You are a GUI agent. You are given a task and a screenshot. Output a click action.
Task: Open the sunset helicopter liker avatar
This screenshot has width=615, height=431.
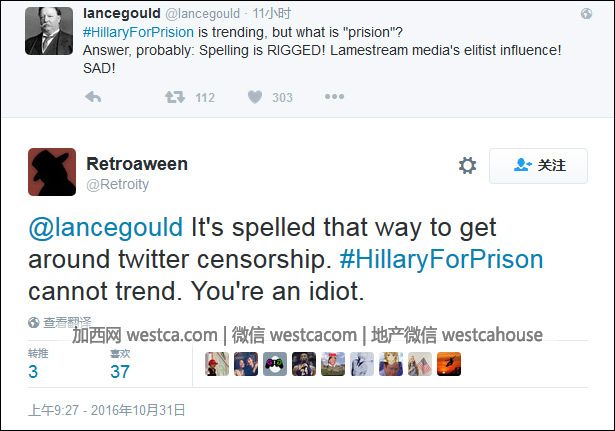[449, 364]
